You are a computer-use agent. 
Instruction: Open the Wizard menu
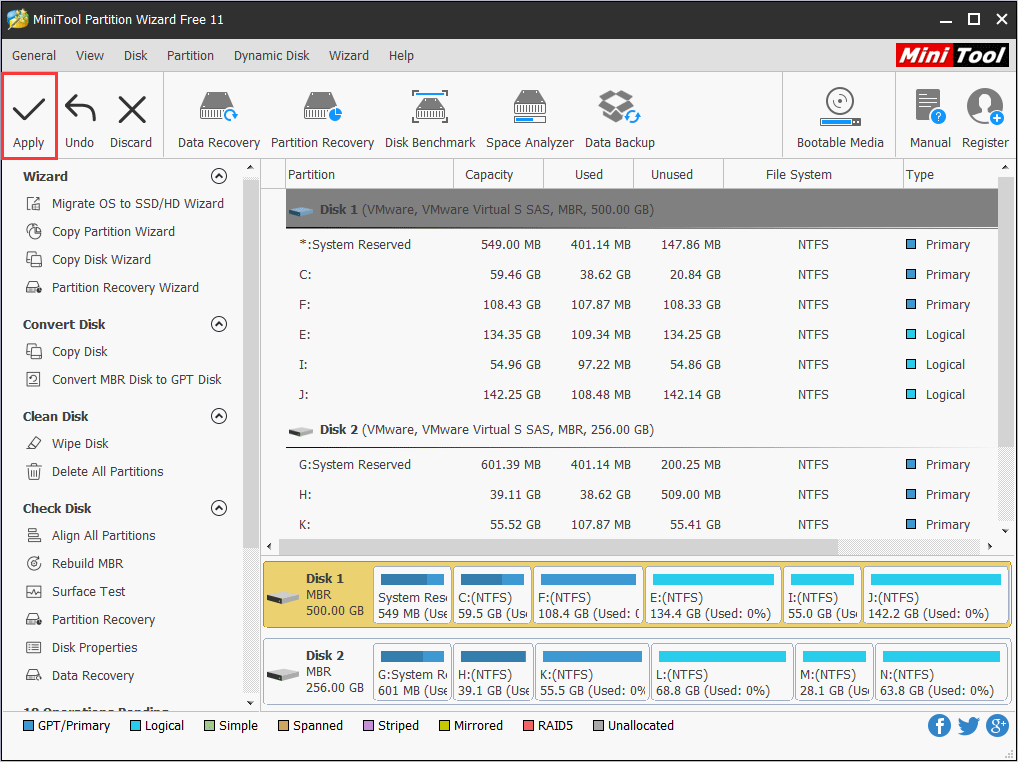click(349, 56)
